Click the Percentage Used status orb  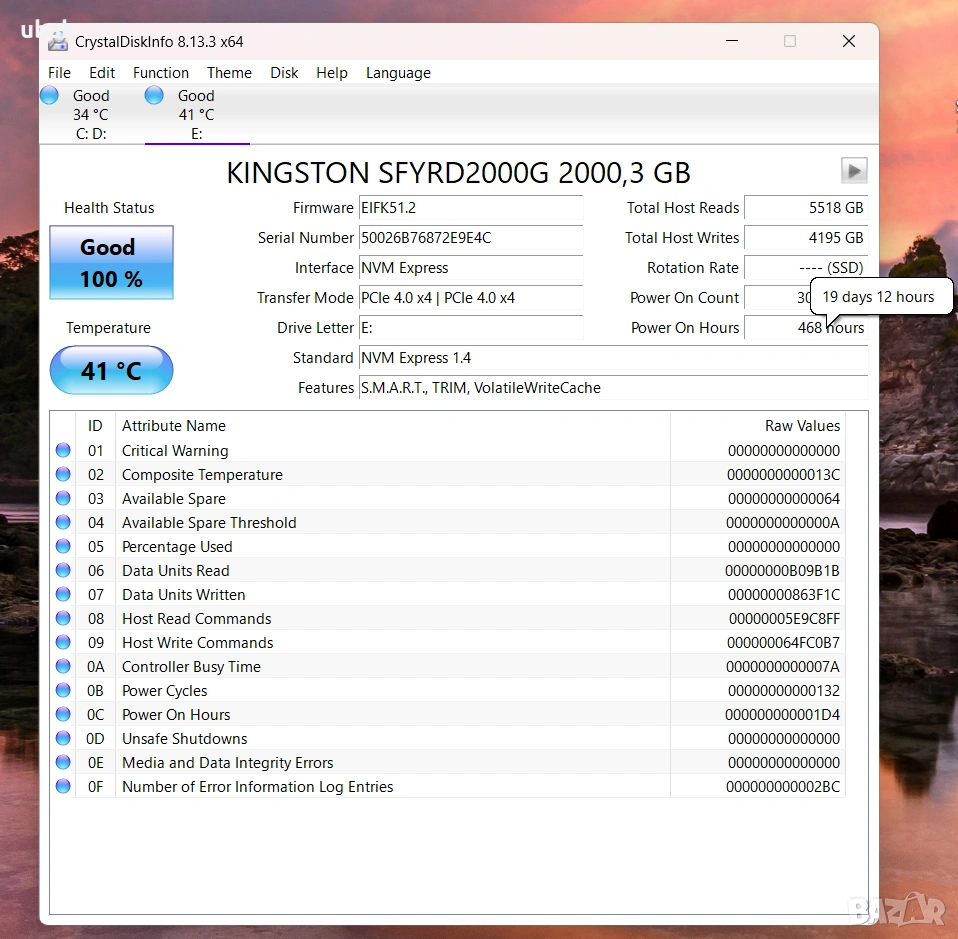(63, 547)
